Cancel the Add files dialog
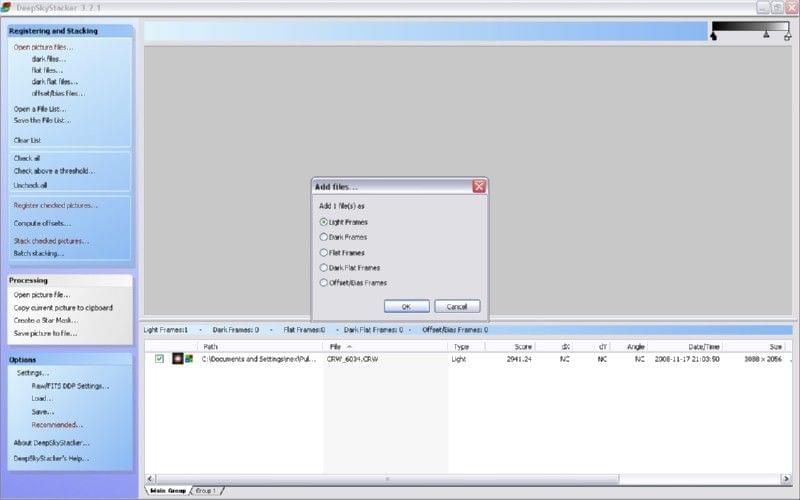The image size is (800, 500). pyautogui.click(x=457, y=306)
